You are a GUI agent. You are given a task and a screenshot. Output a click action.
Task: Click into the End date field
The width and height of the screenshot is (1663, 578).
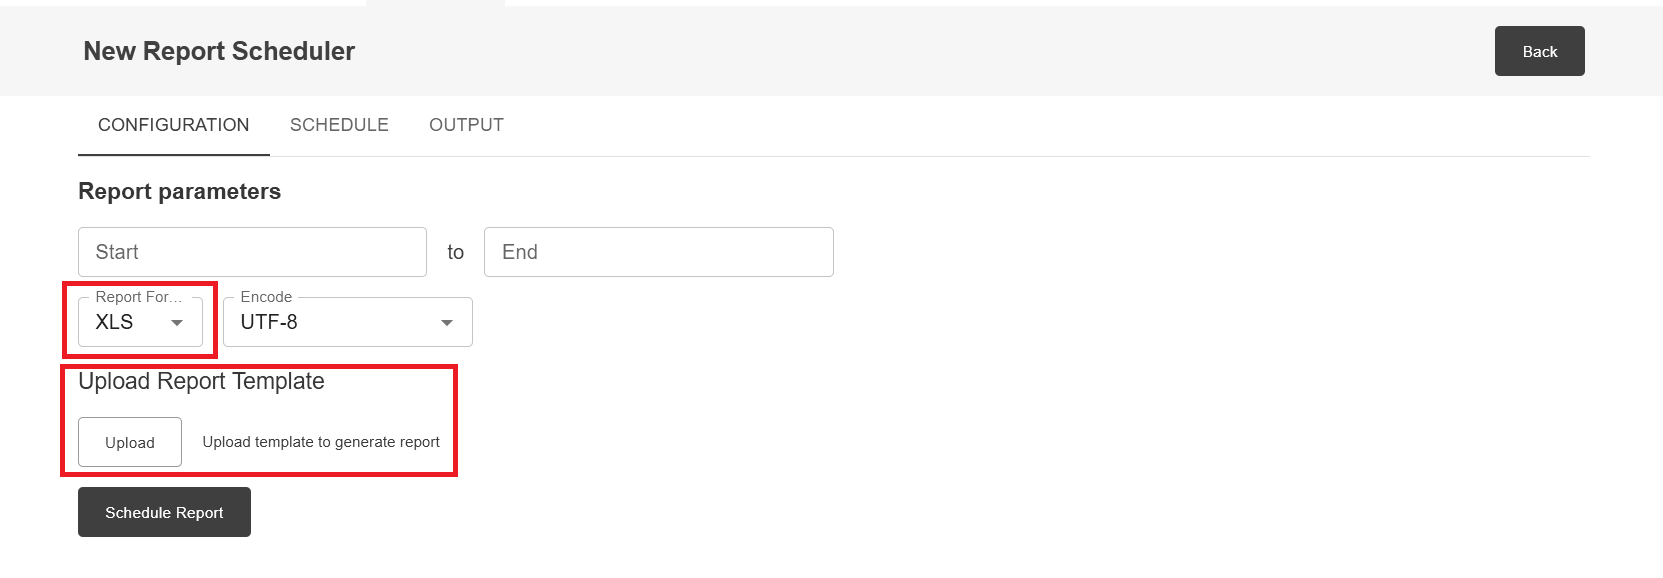coord(658,252)
